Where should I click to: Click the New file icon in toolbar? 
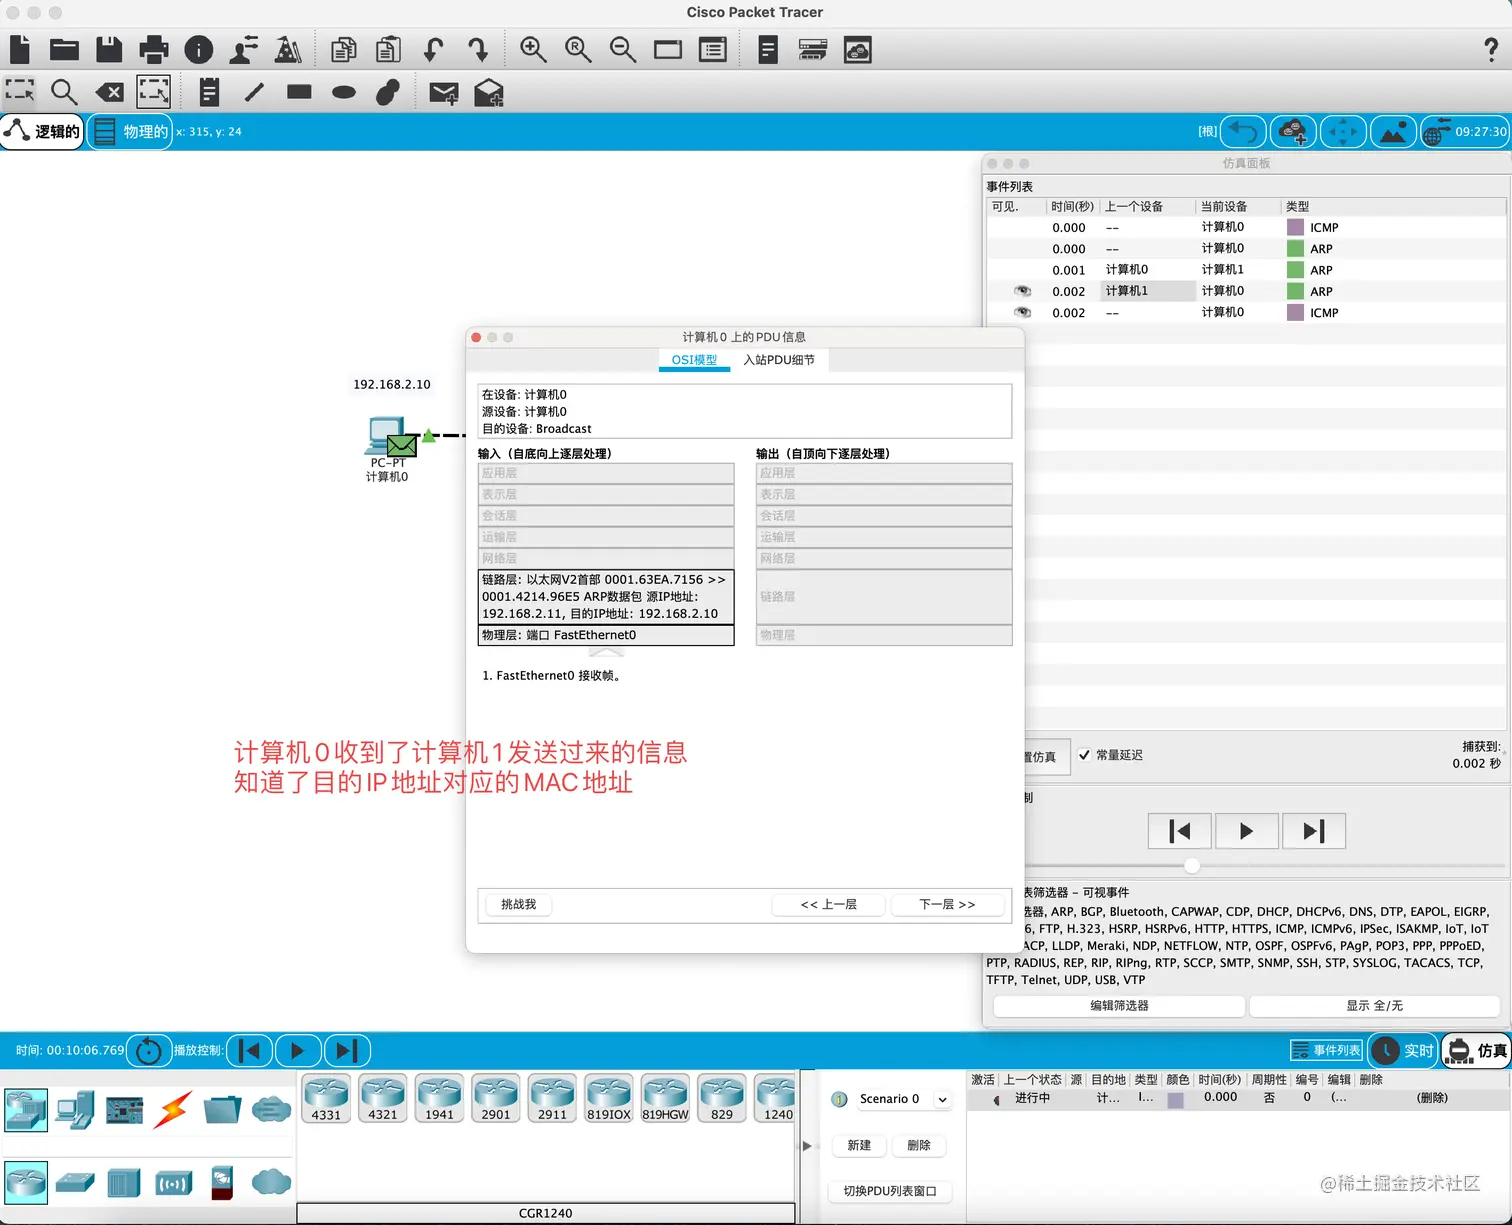20,49
